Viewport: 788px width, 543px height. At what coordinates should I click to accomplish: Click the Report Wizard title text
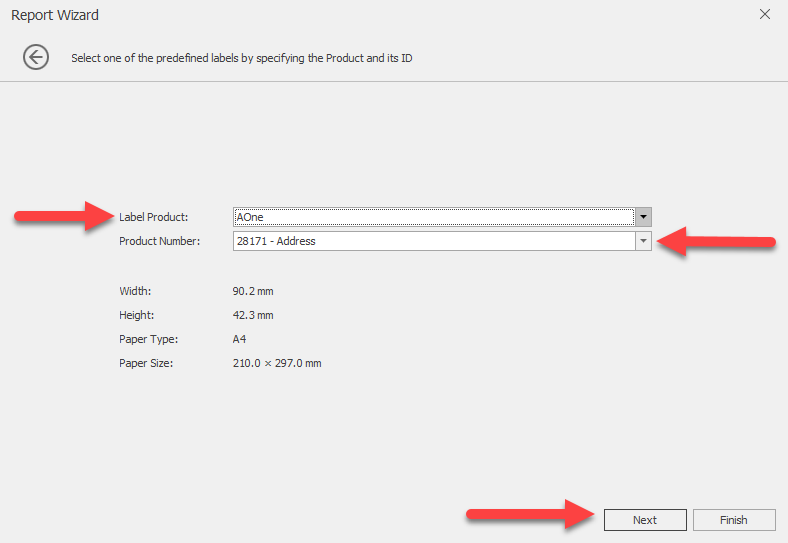click(x=55, y=15)
